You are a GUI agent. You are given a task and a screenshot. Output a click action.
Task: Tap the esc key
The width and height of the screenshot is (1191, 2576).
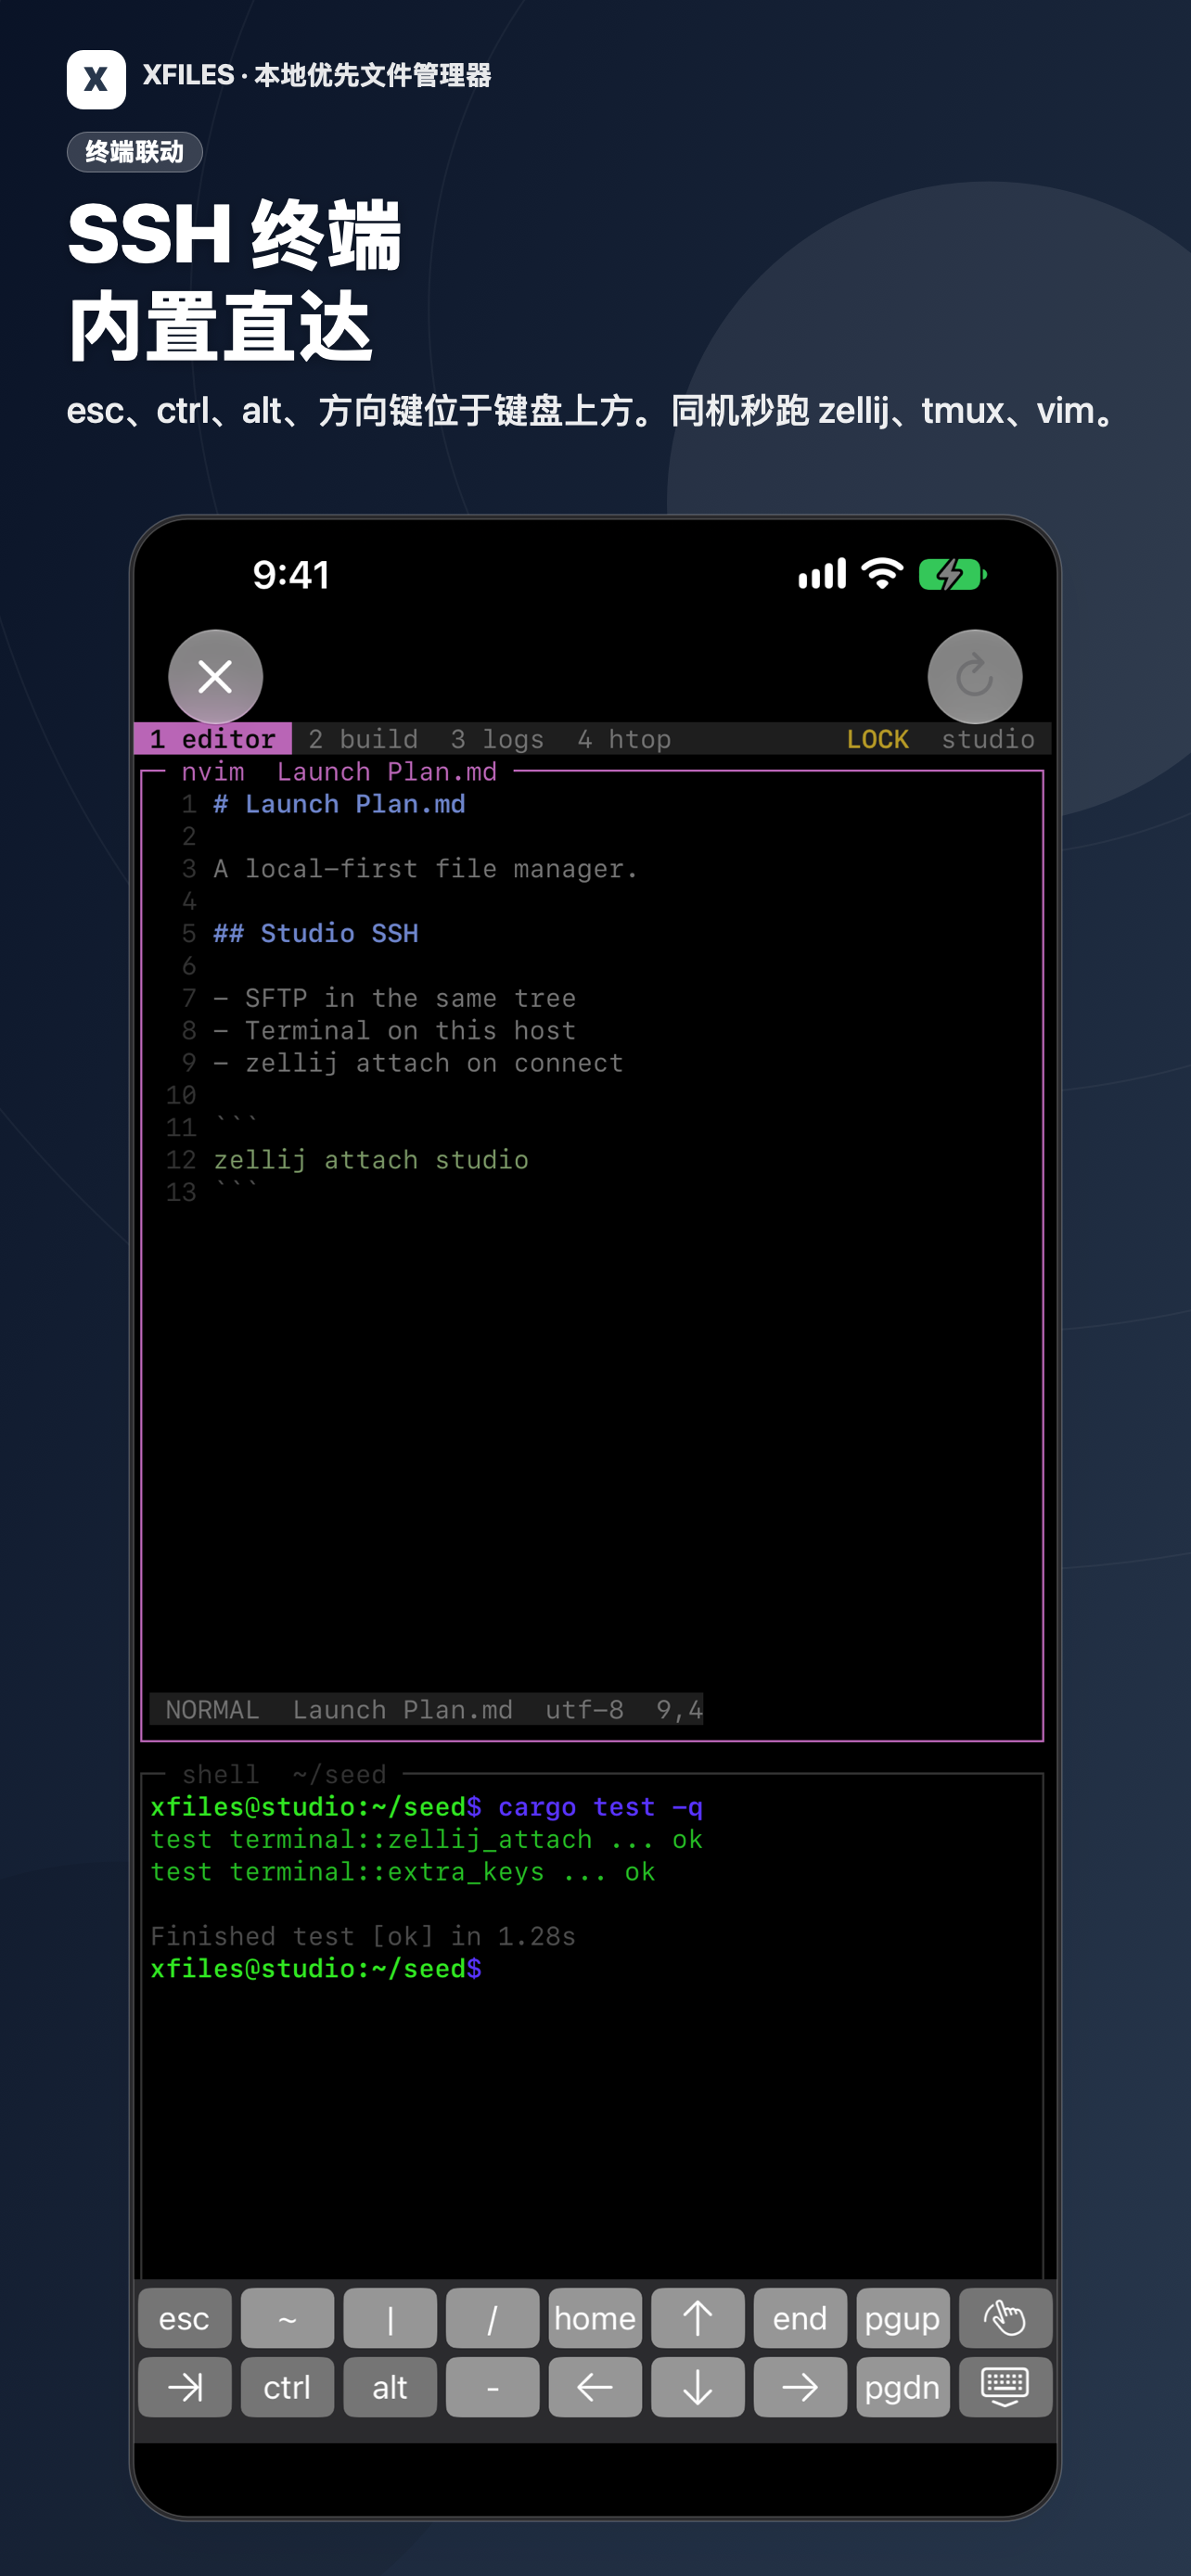(x=185, y=2318)
